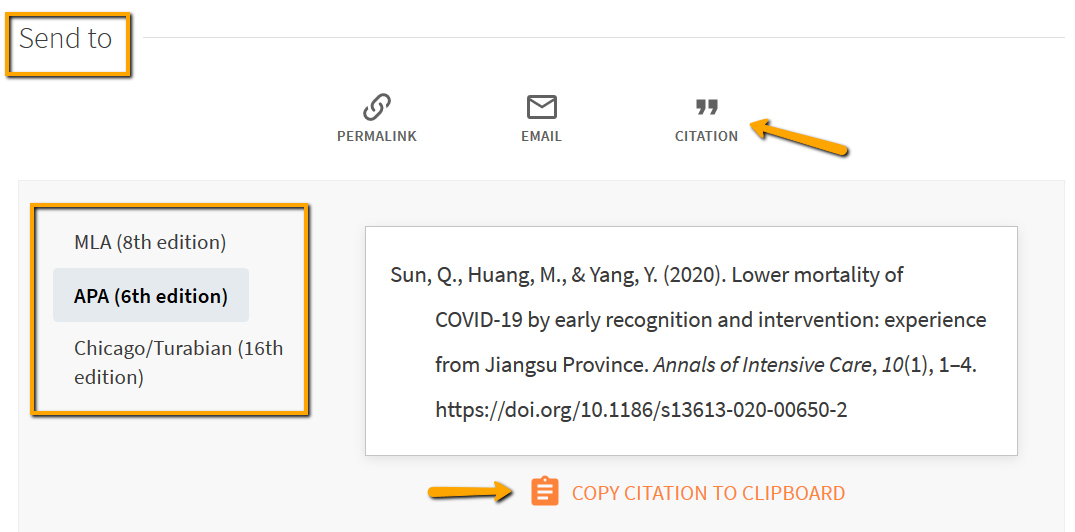Select the PERMALINK text label
Viewport: 1075px width, 532px height.
(376, 136)
